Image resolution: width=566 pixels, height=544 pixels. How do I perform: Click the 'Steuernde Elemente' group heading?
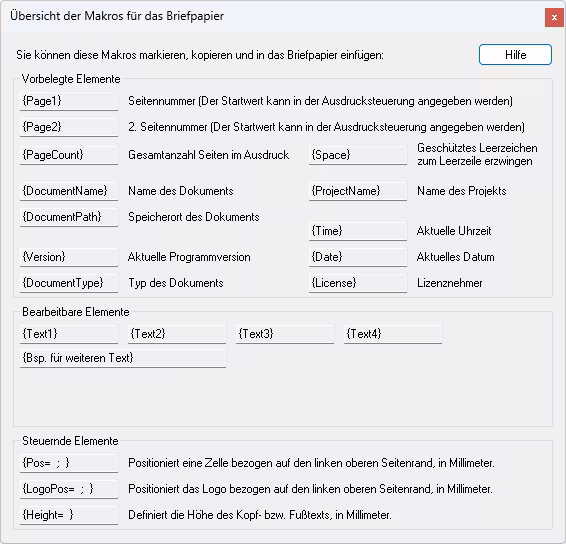(x=70, y=441)
